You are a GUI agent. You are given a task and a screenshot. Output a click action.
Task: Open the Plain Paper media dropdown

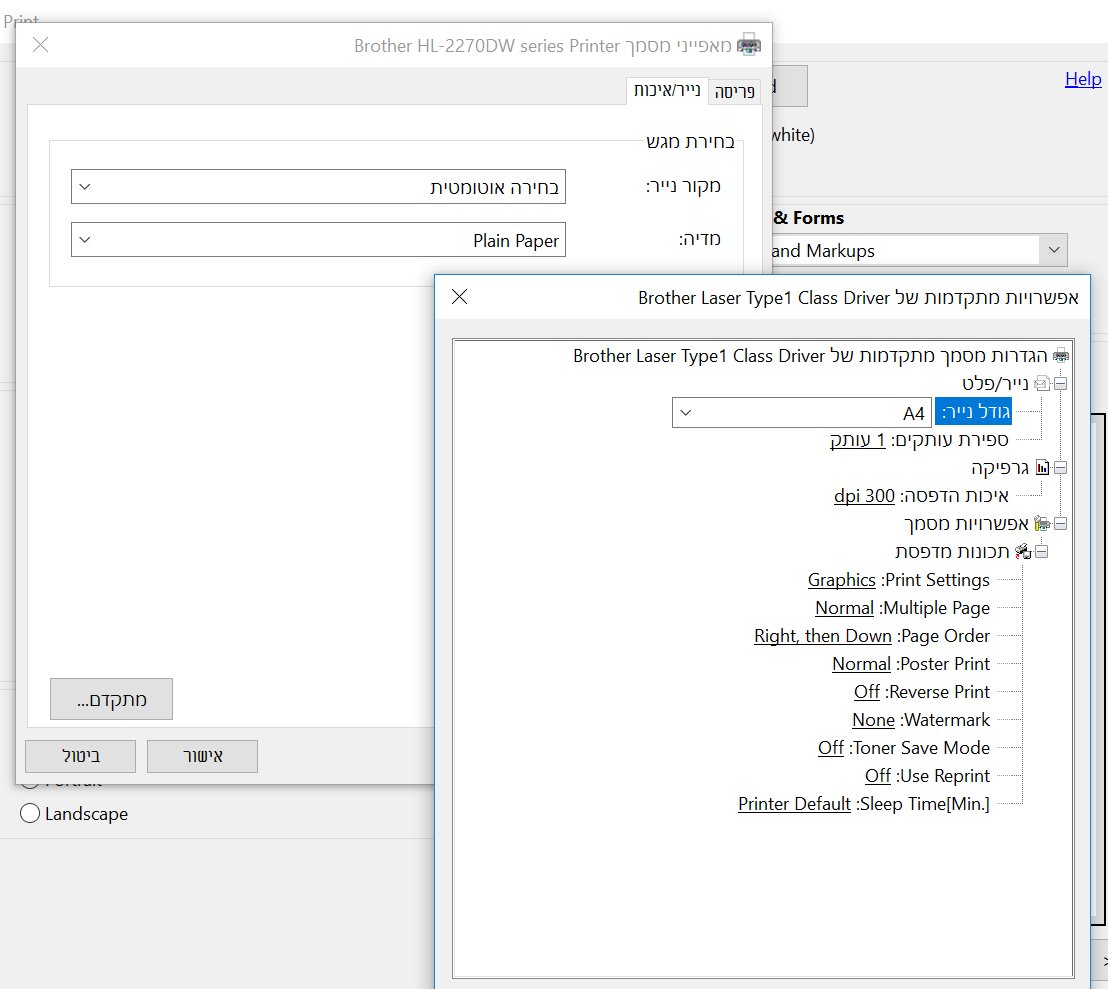pyautogui.click(x=318, y=239)
